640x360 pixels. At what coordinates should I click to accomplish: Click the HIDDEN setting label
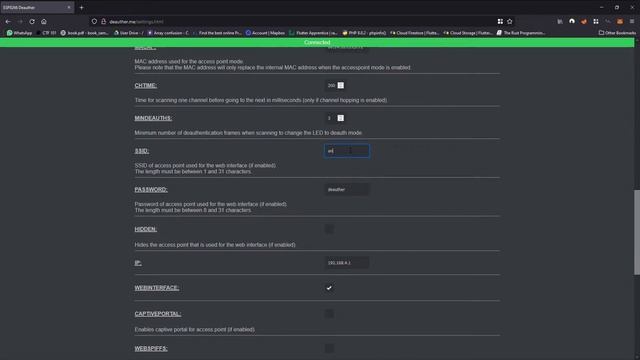click(x=146, y=229)
